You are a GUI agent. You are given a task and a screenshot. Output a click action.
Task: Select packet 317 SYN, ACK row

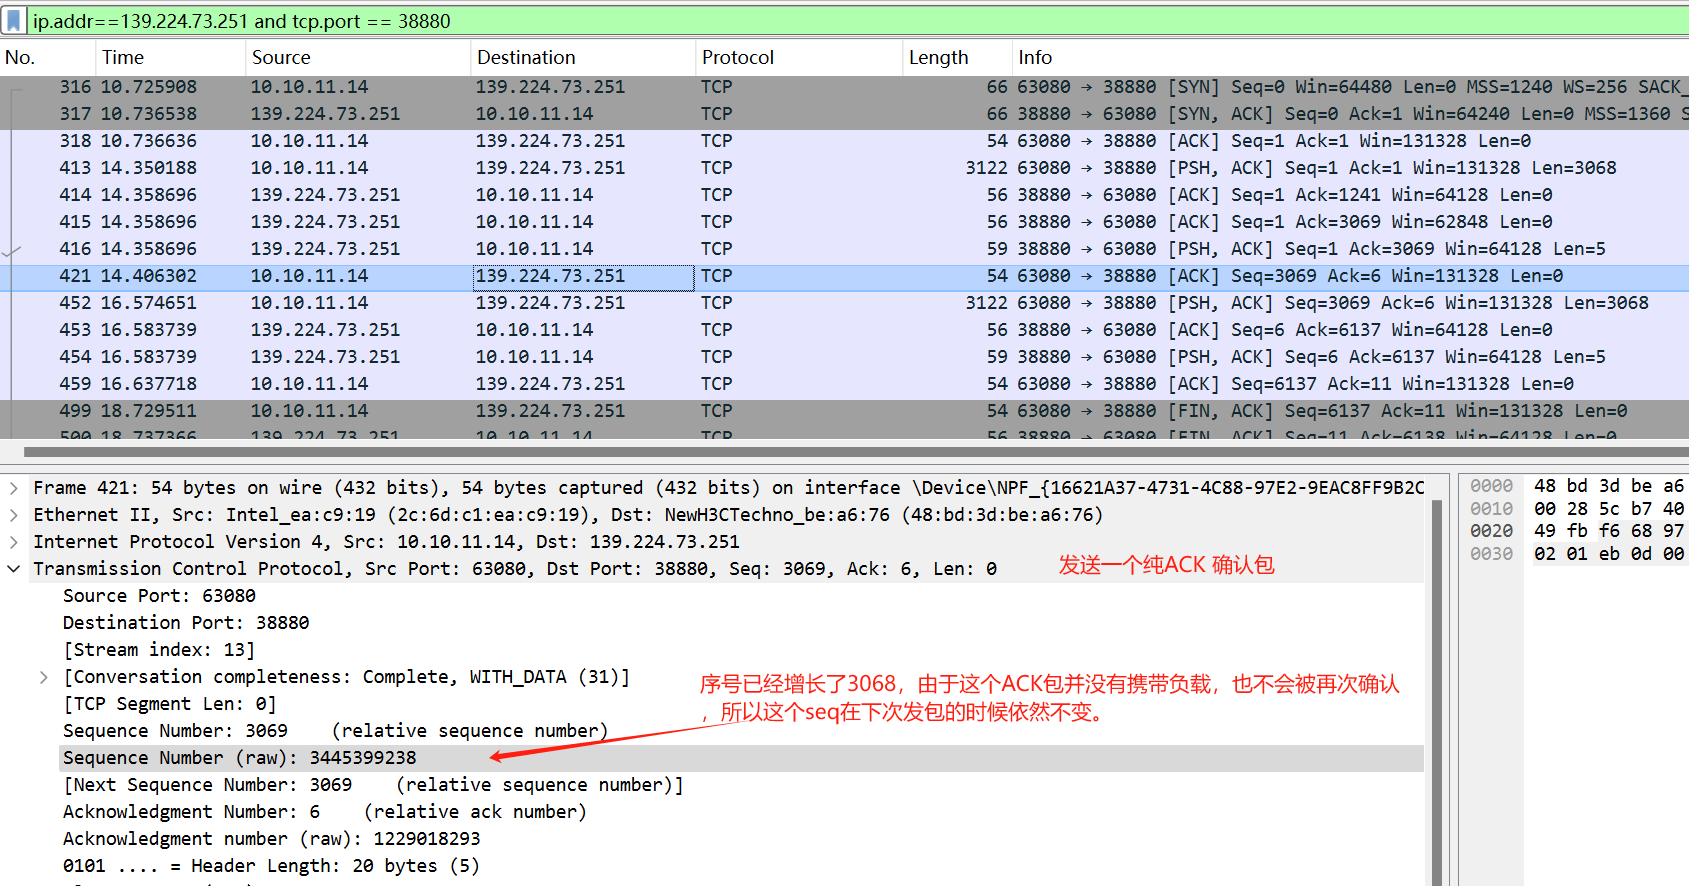tap(844, 114)
